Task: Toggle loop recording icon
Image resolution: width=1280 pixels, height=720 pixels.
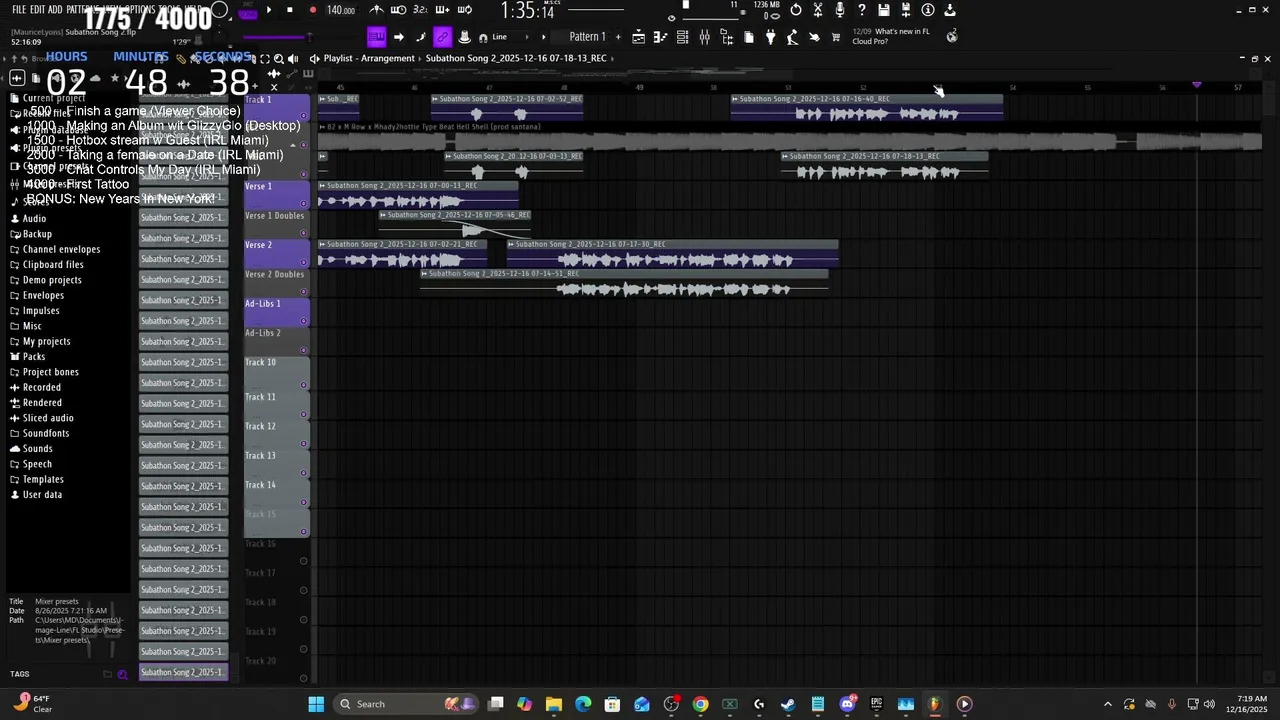Action: pyautogui.click(x=464, y=10)
